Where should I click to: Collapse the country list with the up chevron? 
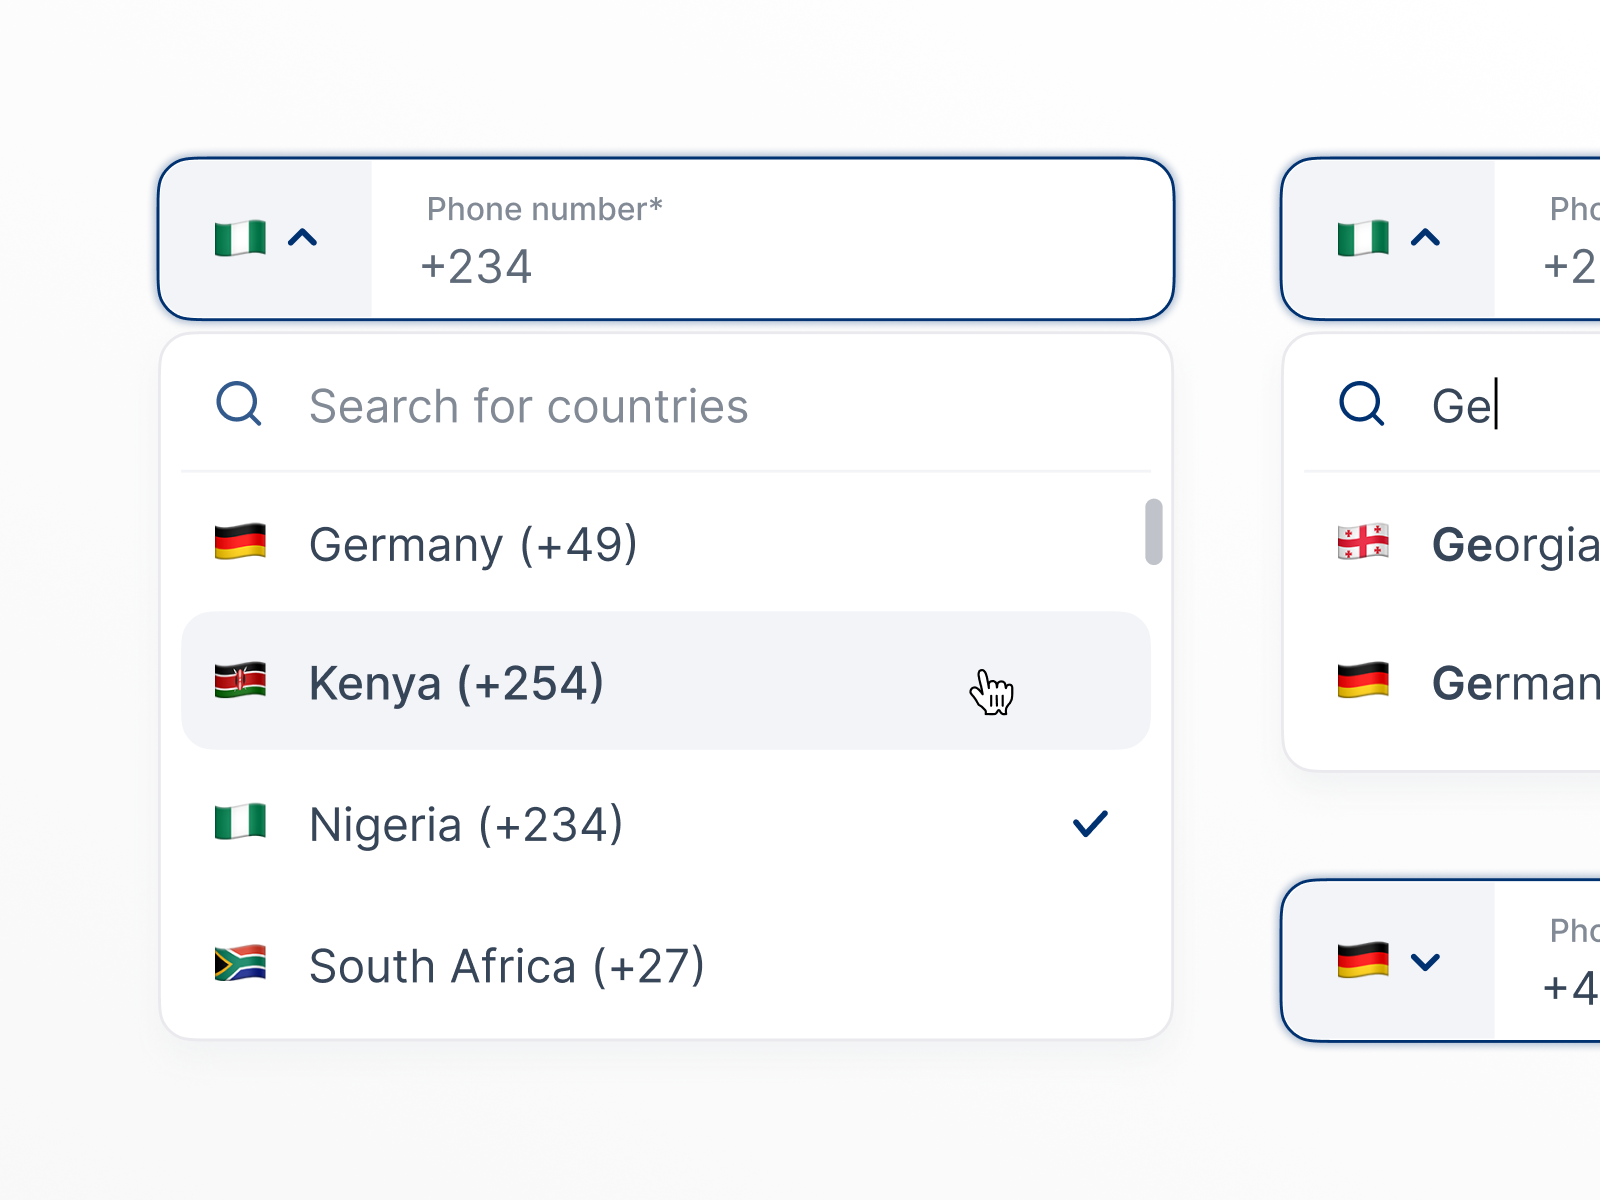(x=302, y=238)
